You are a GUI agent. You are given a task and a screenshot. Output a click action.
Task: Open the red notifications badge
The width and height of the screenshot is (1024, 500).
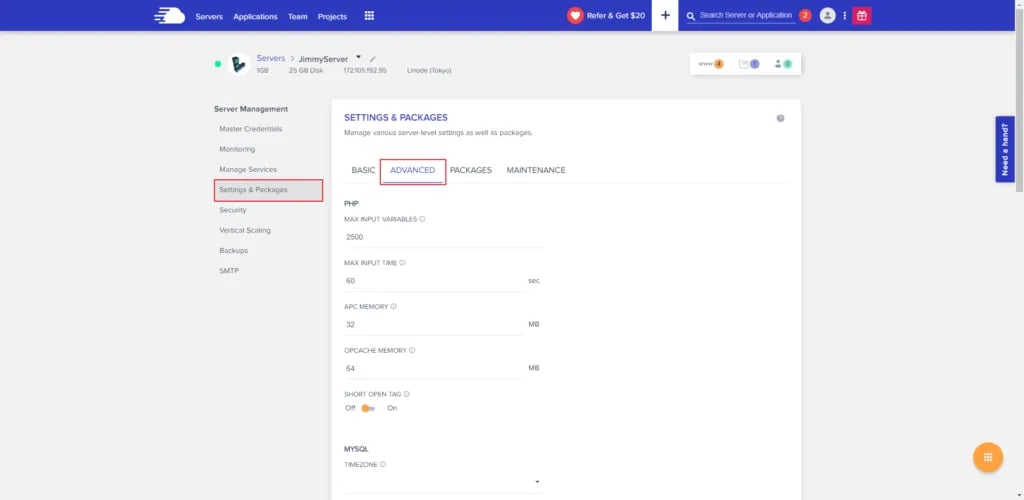805,16
